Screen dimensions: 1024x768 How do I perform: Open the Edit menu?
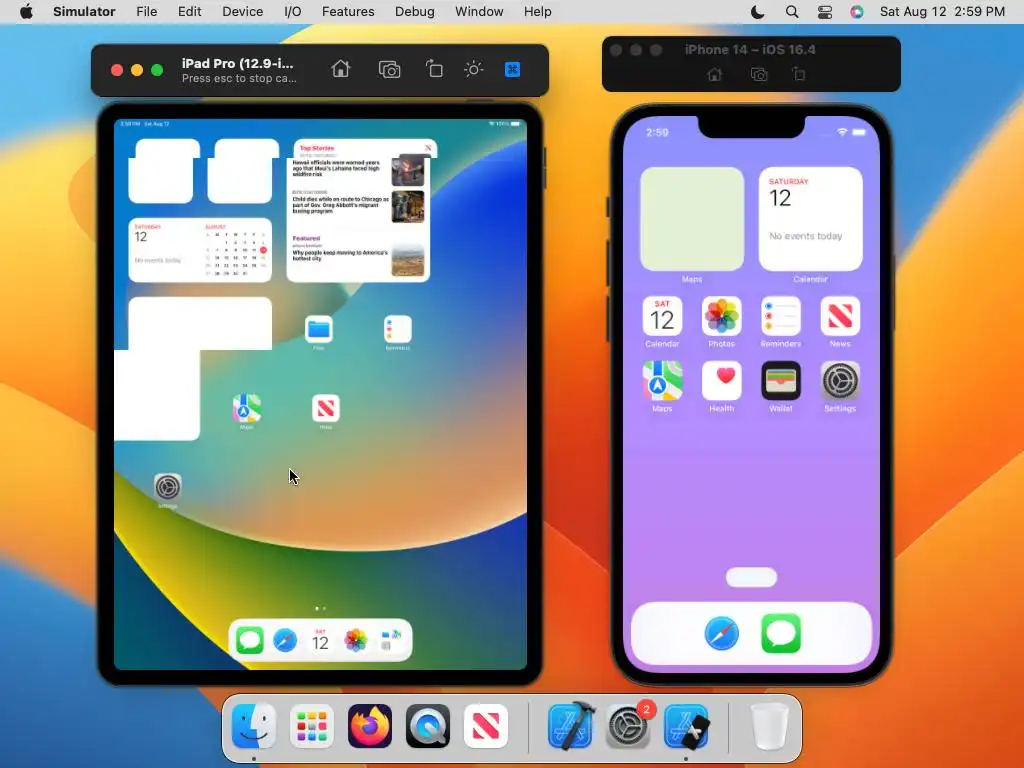(189, 12)
